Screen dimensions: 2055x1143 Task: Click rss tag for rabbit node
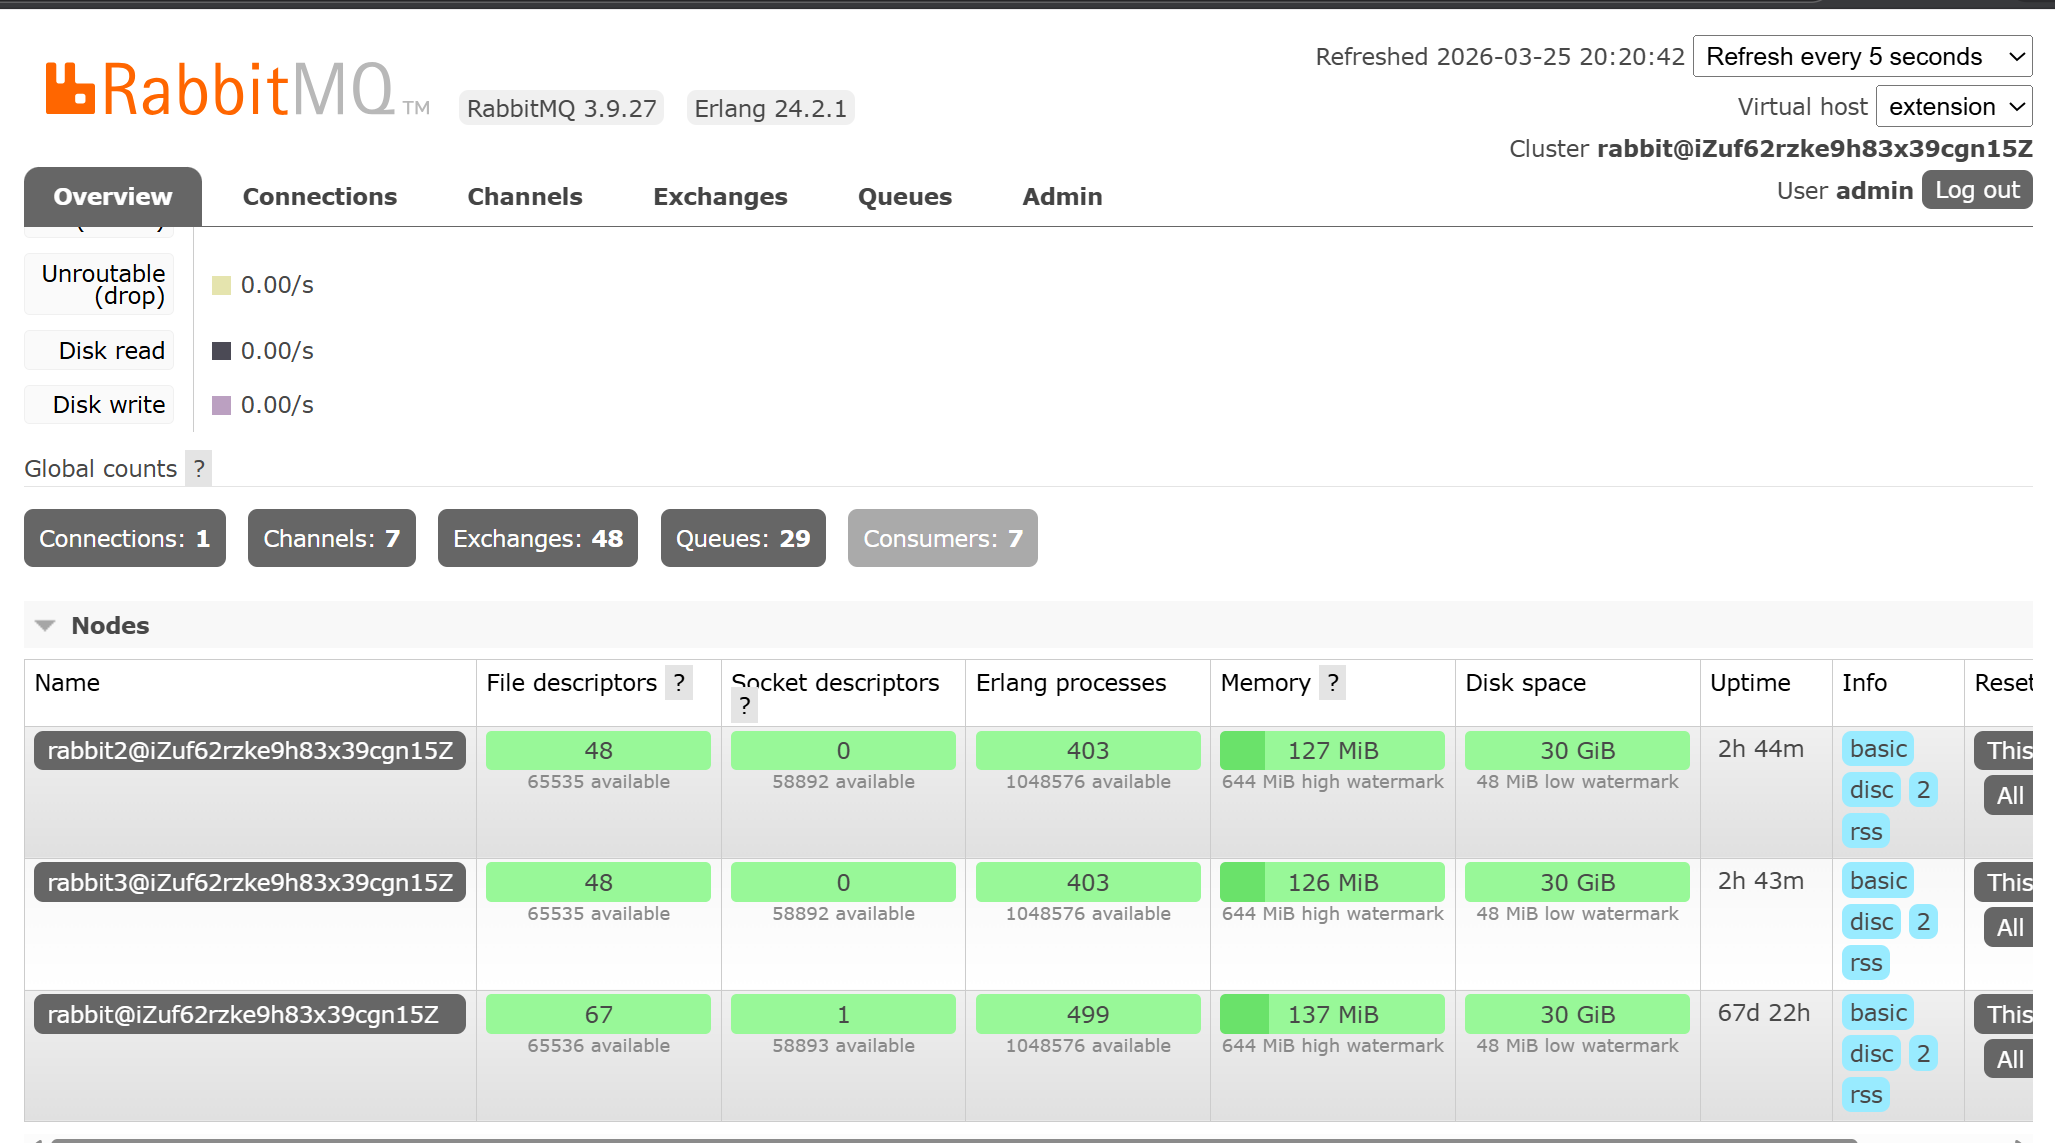point(1865,1095)
